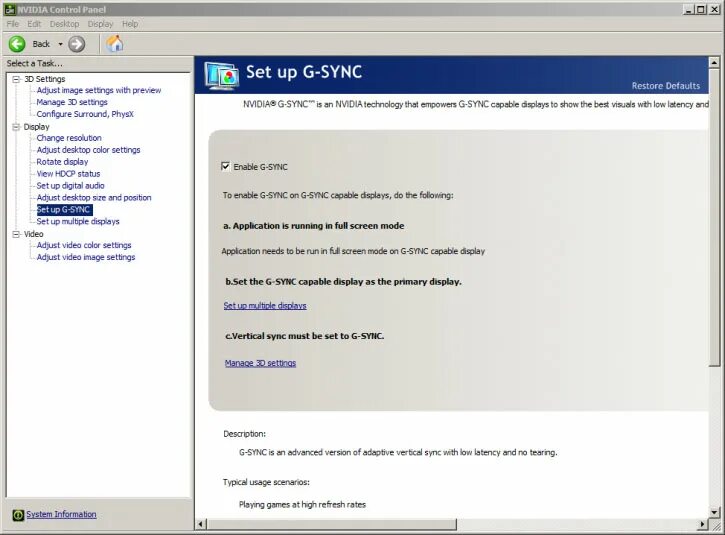Click the green Back arrow icon

point(17,44)
